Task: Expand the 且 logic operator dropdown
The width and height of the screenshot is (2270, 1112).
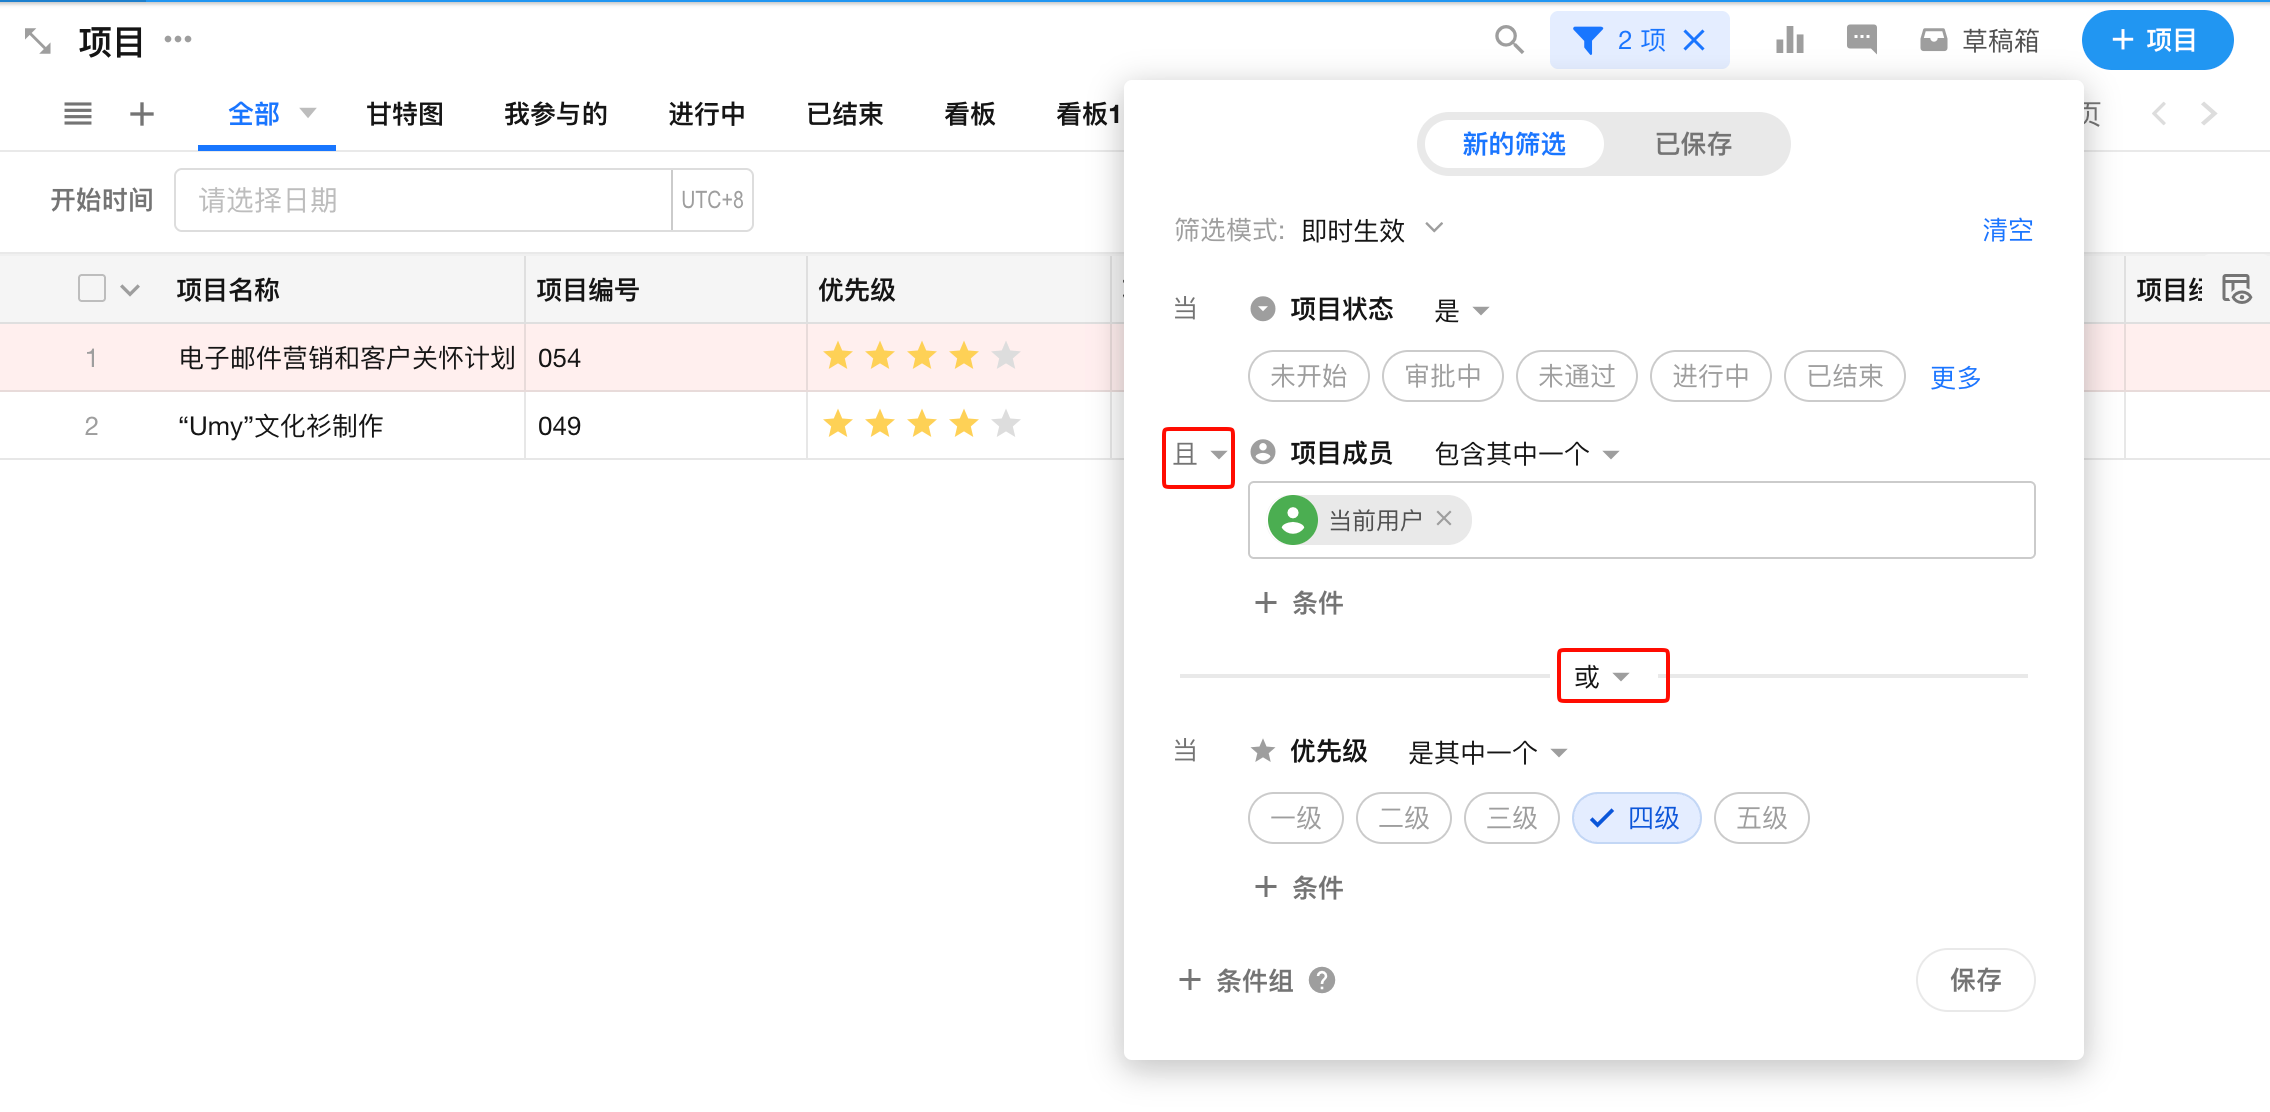Action: pyautogui.click(x=1198, y=455)
